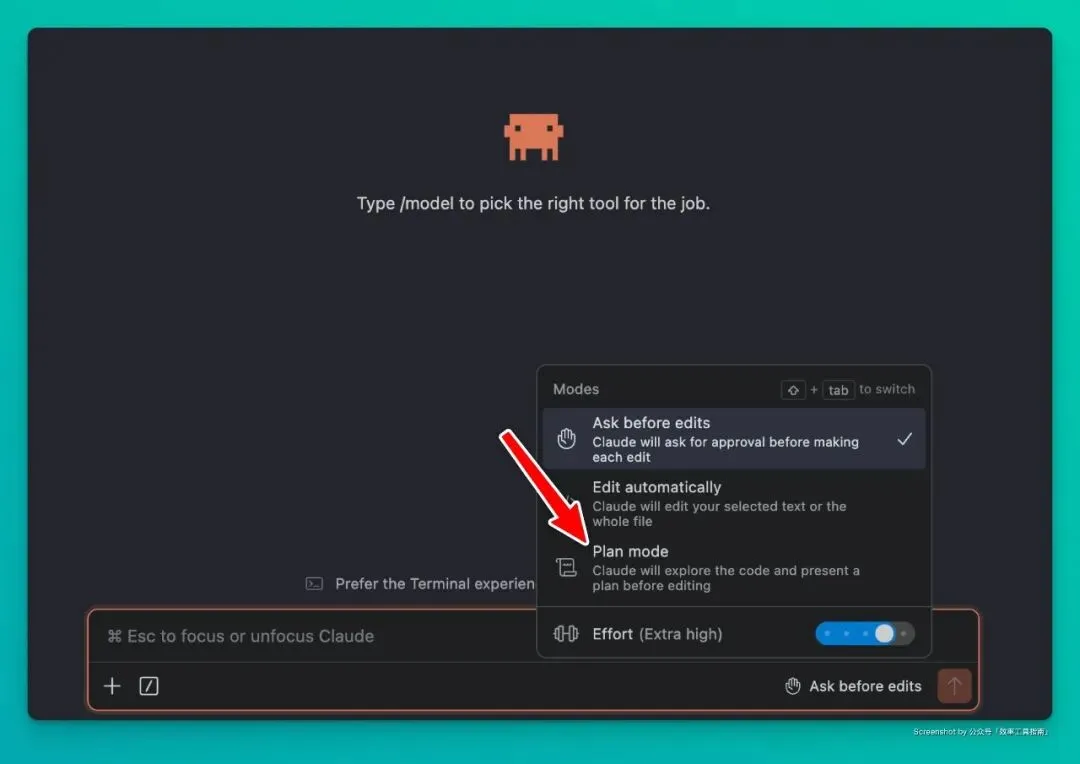This screenshot has height=764, width=1080.
Task: Open the Ask before edits mode selector
Action: point(853,686)
